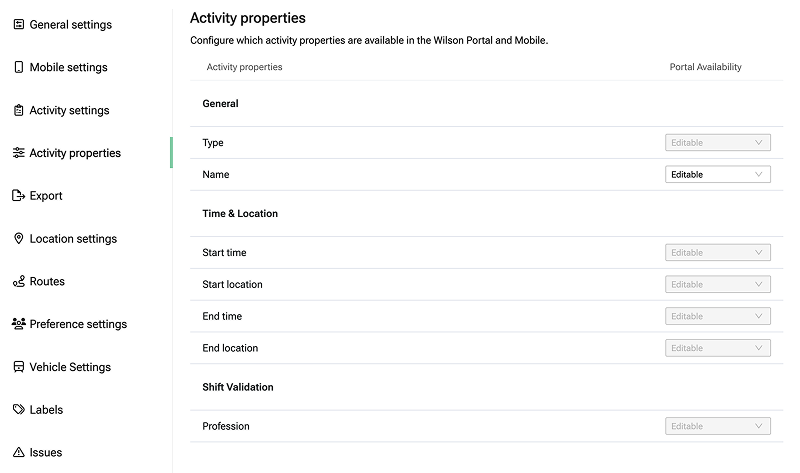Click the Labels tag icon
Viewport: 800px width, 473px height.
point(18,410)
